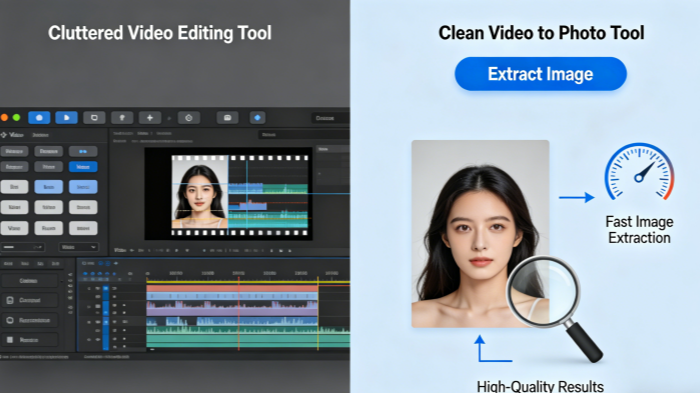Click the 'Fast Image Extraction' label
The width and height of the screenshot is (700, 393).
tap(639, 230)
